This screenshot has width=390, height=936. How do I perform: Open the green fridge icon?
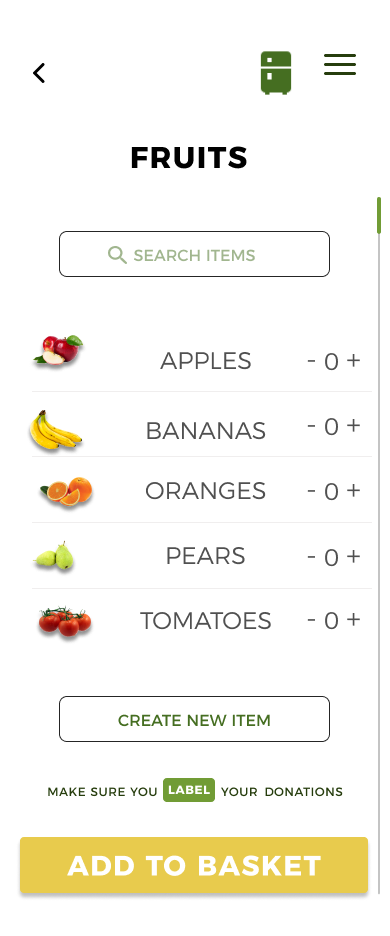(x=276, y=73)
